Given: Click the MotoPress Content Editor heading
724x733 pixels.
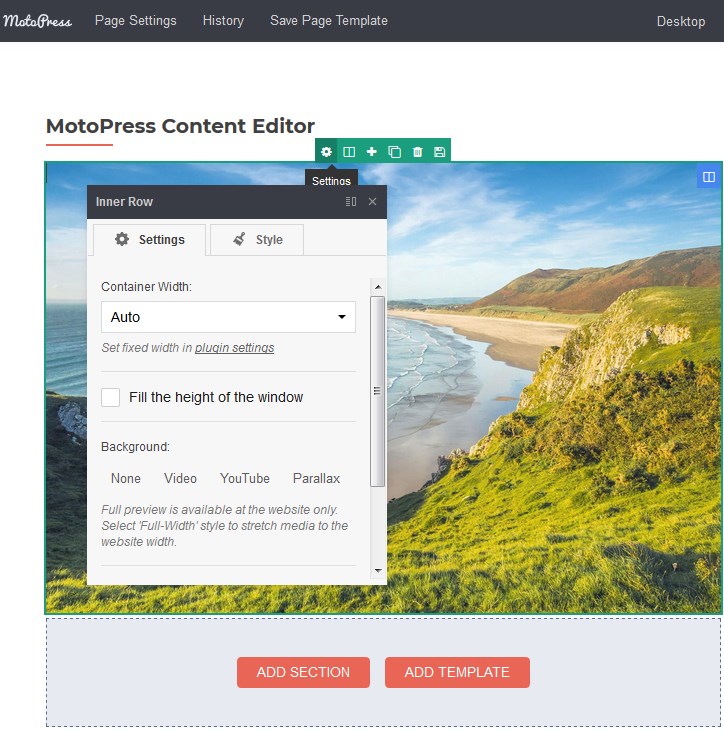Looking at the screenshot, I should pyautogui.click(x=180, y=126).
